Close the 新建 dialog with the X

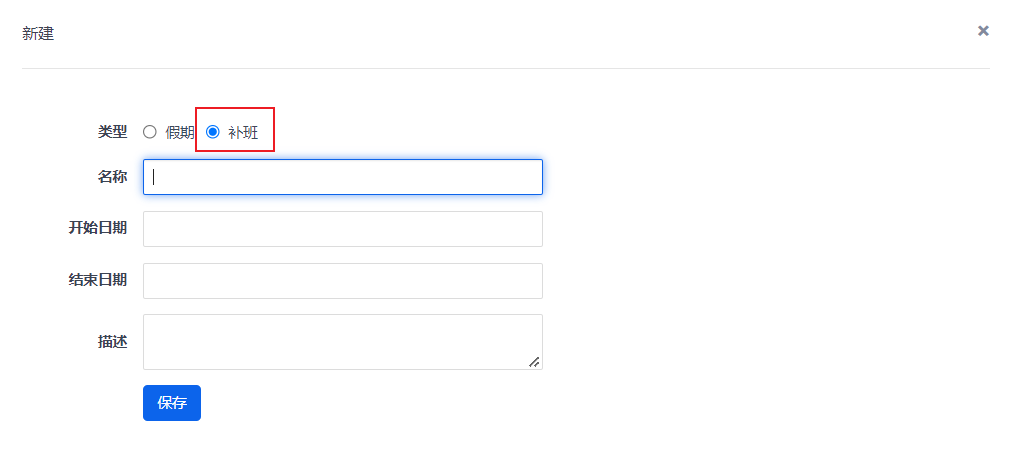click(983, 31)
